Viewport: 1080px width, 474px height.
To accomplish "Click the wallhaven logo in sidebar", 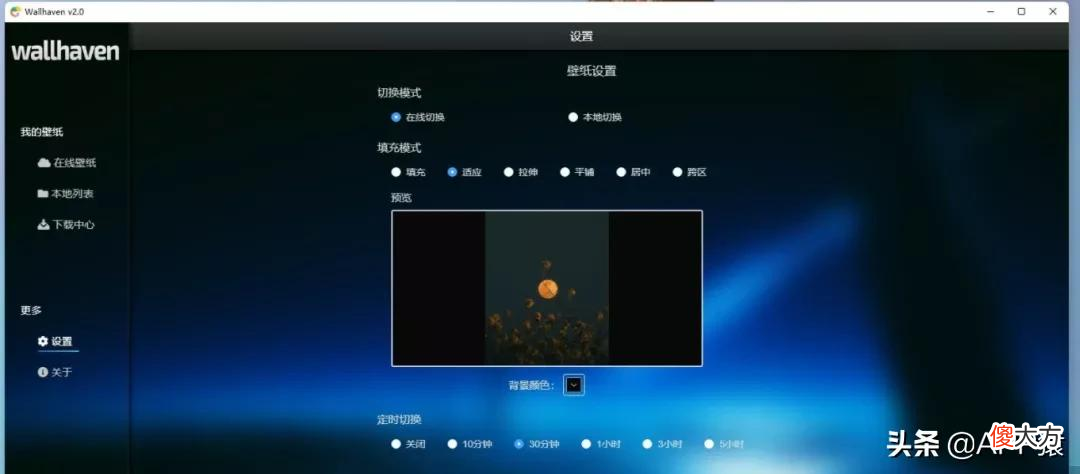I will 65,52.
